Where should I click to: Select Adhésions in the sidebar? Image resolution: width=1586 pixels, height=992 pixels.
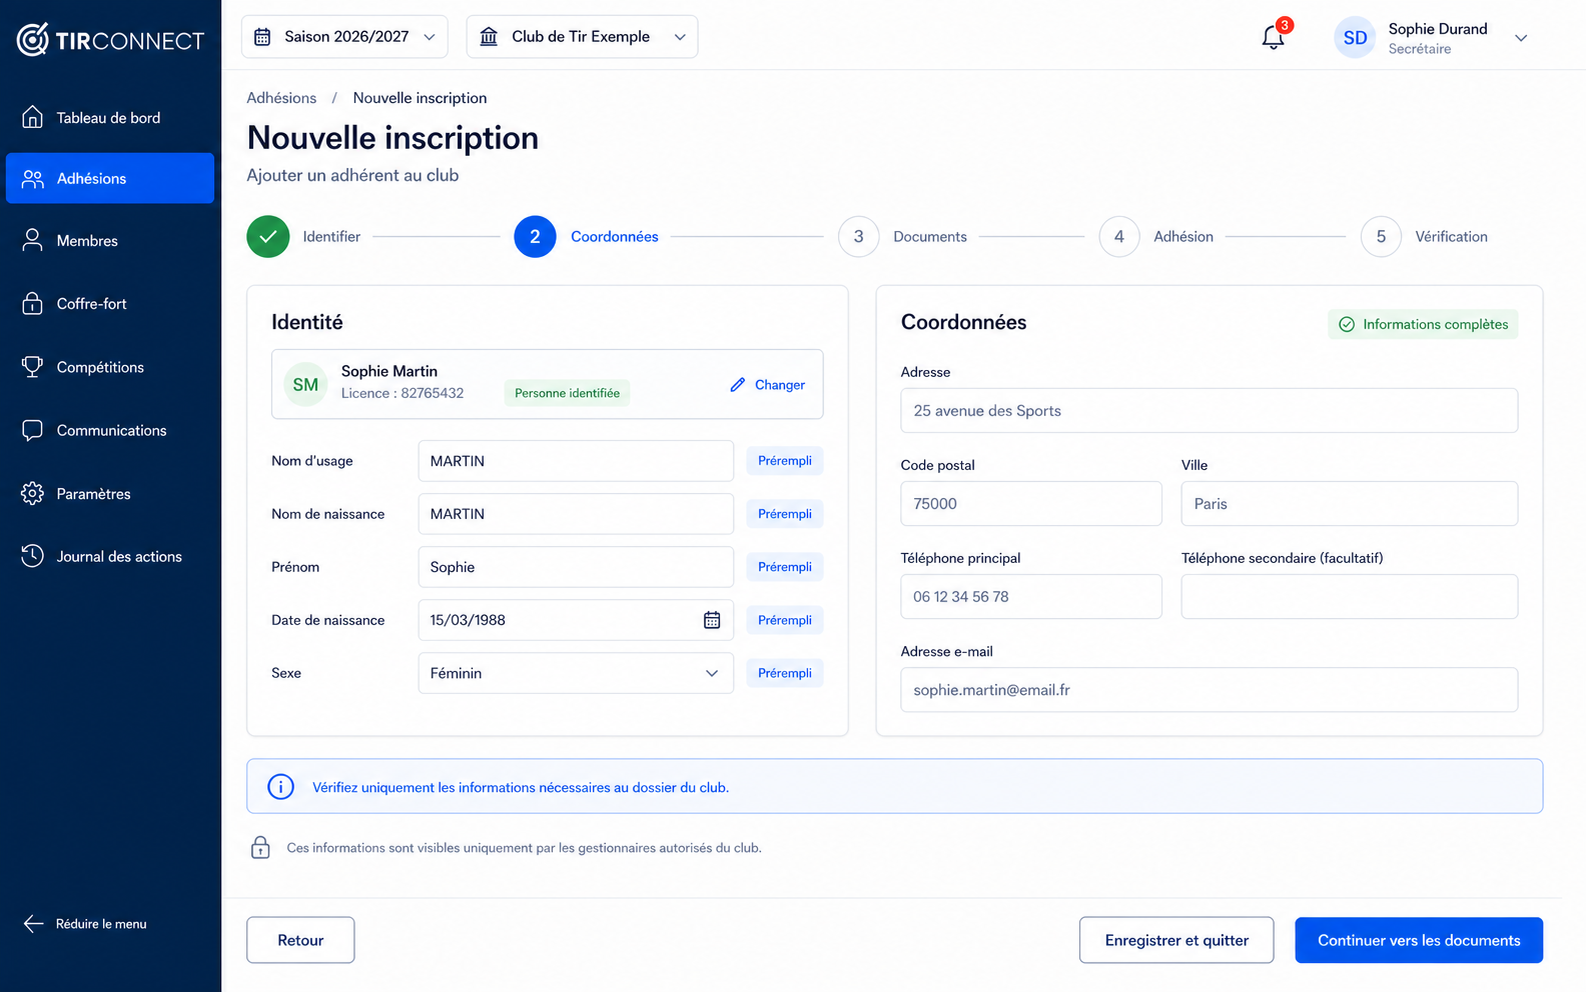click(x=110, y=178)
